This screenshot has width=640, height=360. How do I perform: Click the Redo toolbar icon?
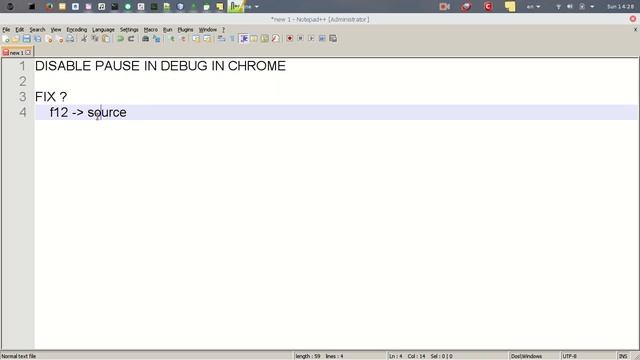point(131,39)
